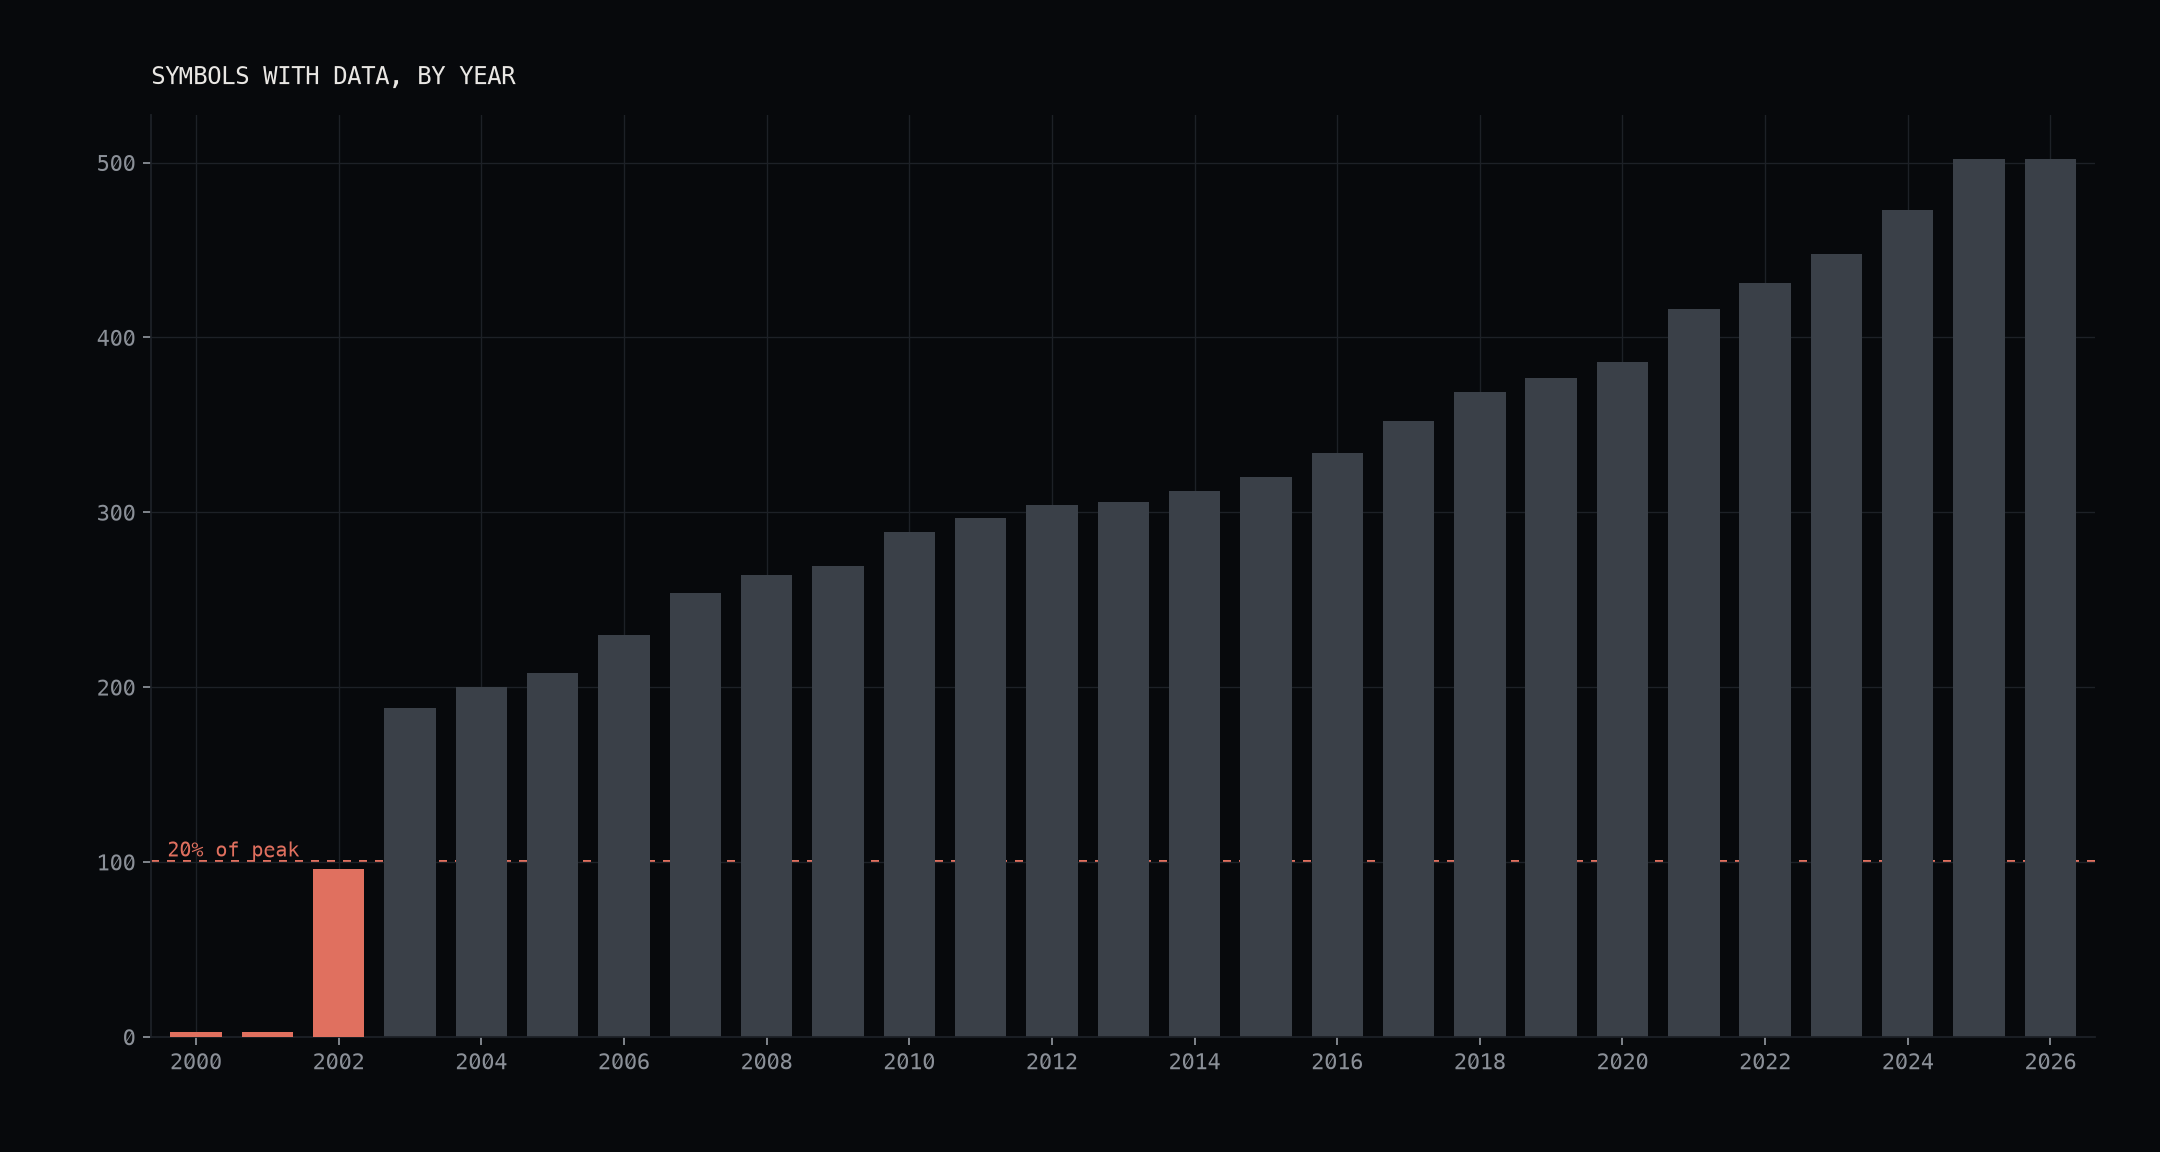The height and width of the screenshot is (1152, 2160).
Task: Click the x-axis label 2012
Action: tap(1052, 1062)
